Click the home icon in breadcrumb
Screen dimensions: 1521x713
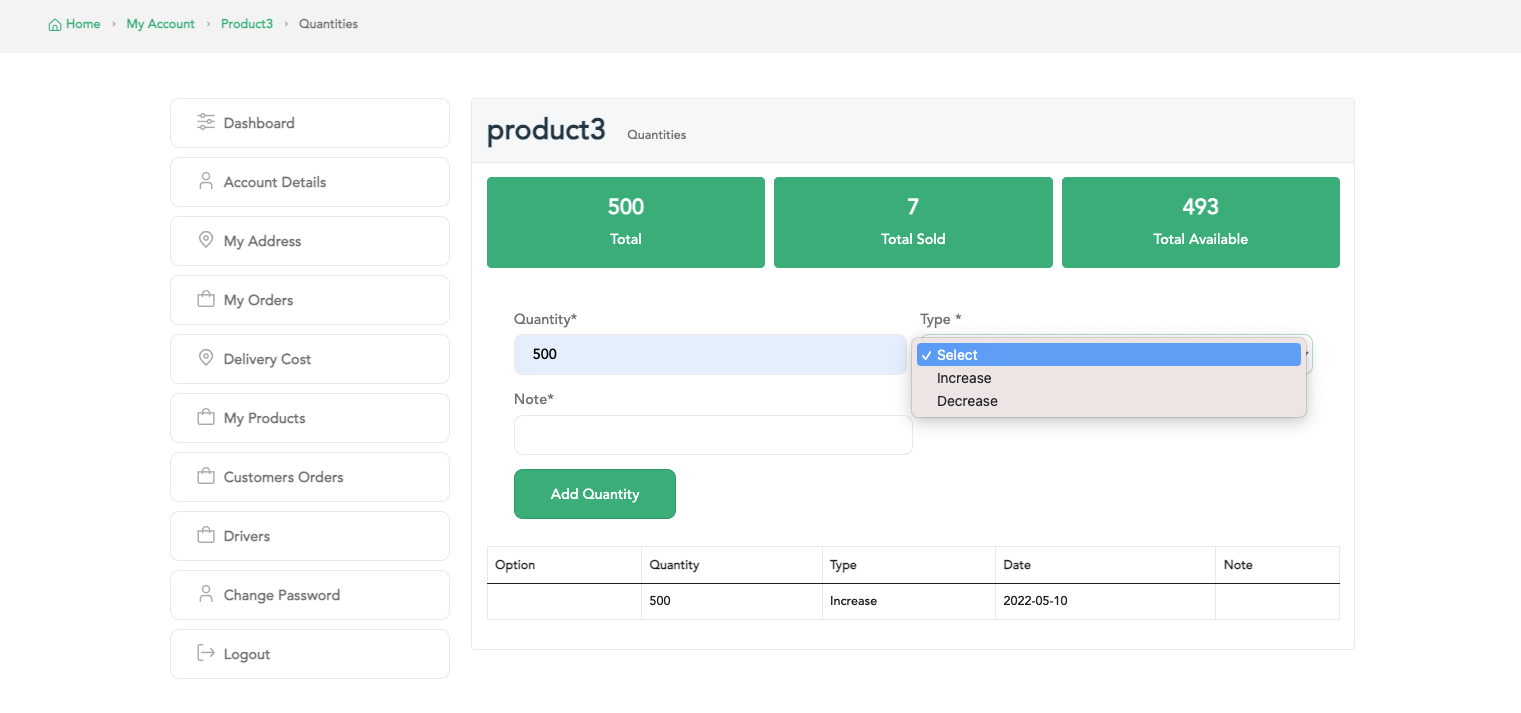coord(55,24)
